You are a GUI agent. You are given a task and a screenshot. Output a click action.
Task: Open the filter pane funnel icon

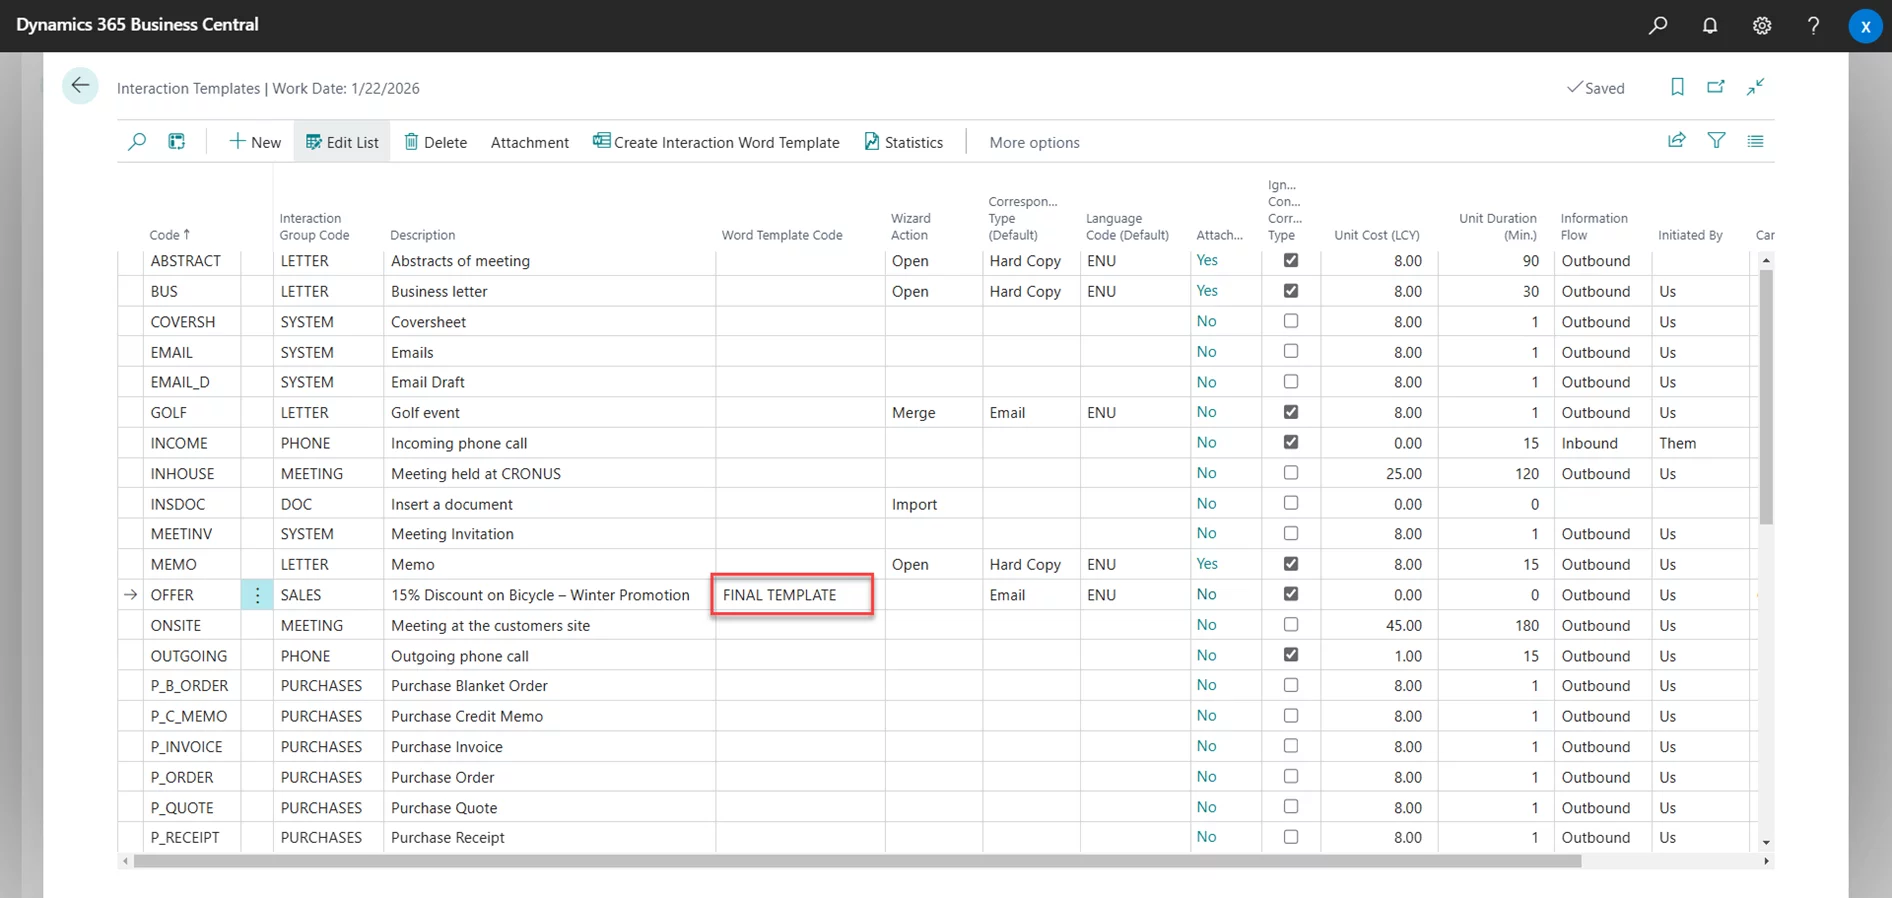click(x=1716, y=141)
